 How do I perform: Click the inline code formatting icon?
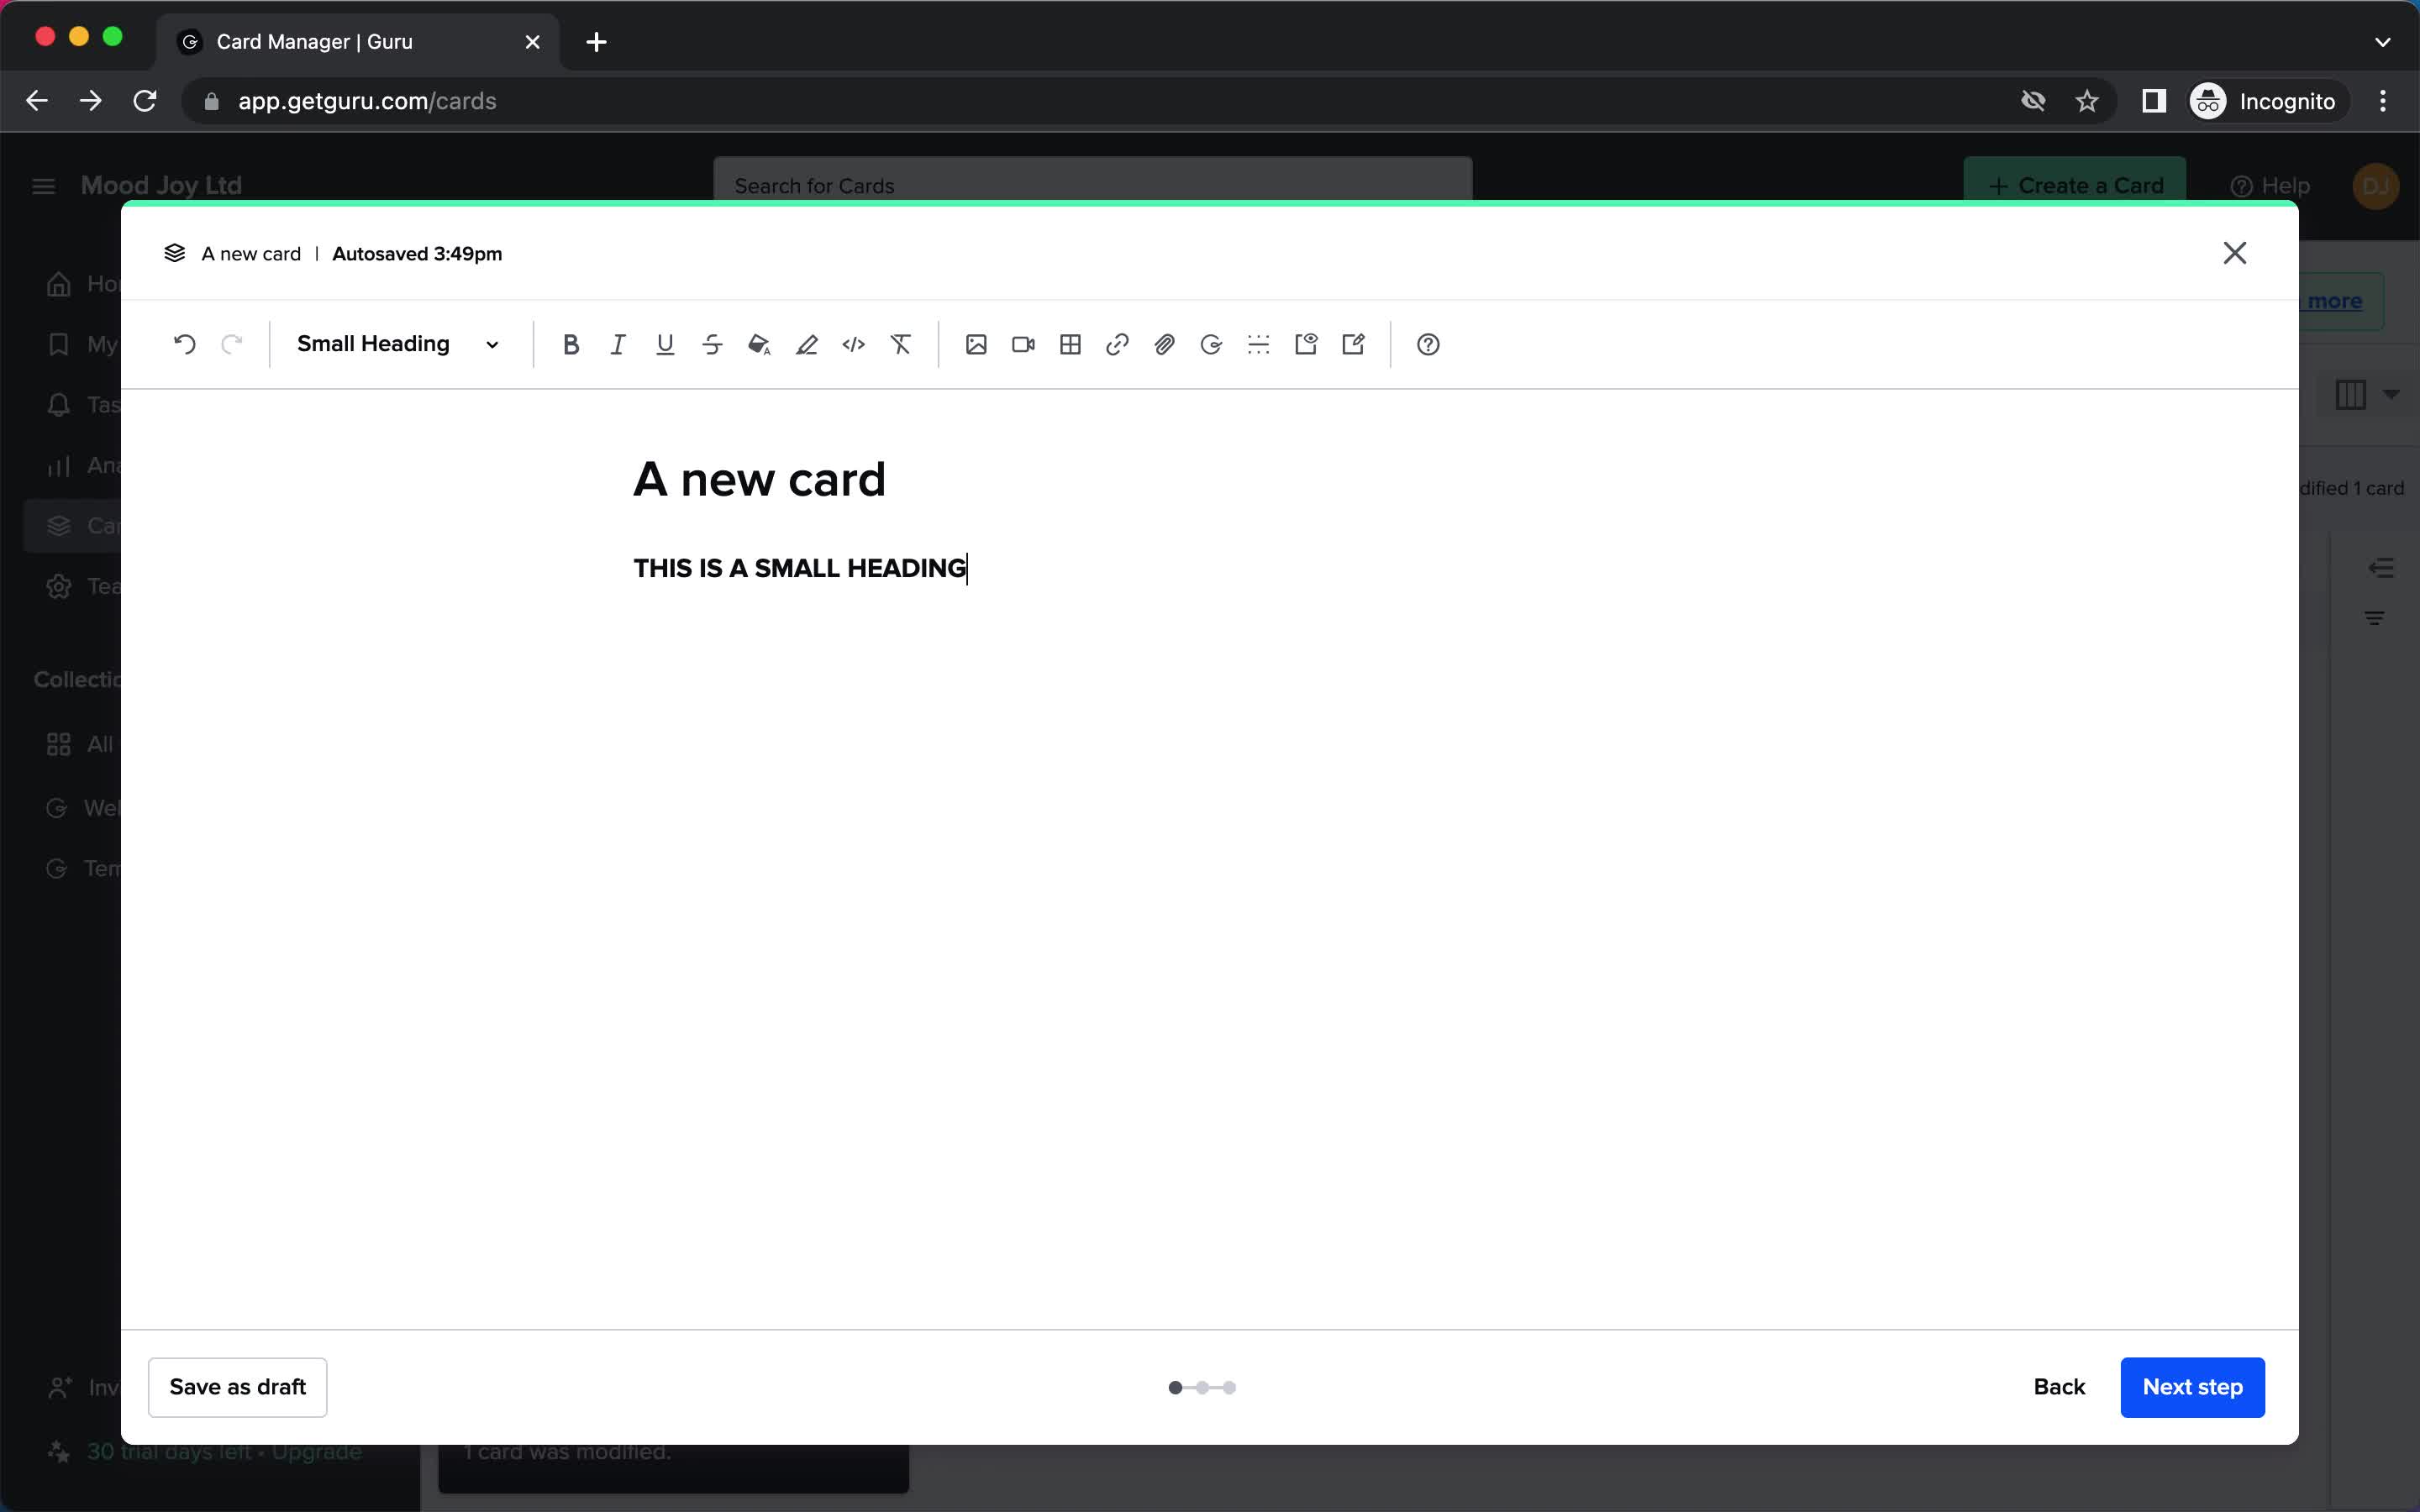click(x=854, y=344)
